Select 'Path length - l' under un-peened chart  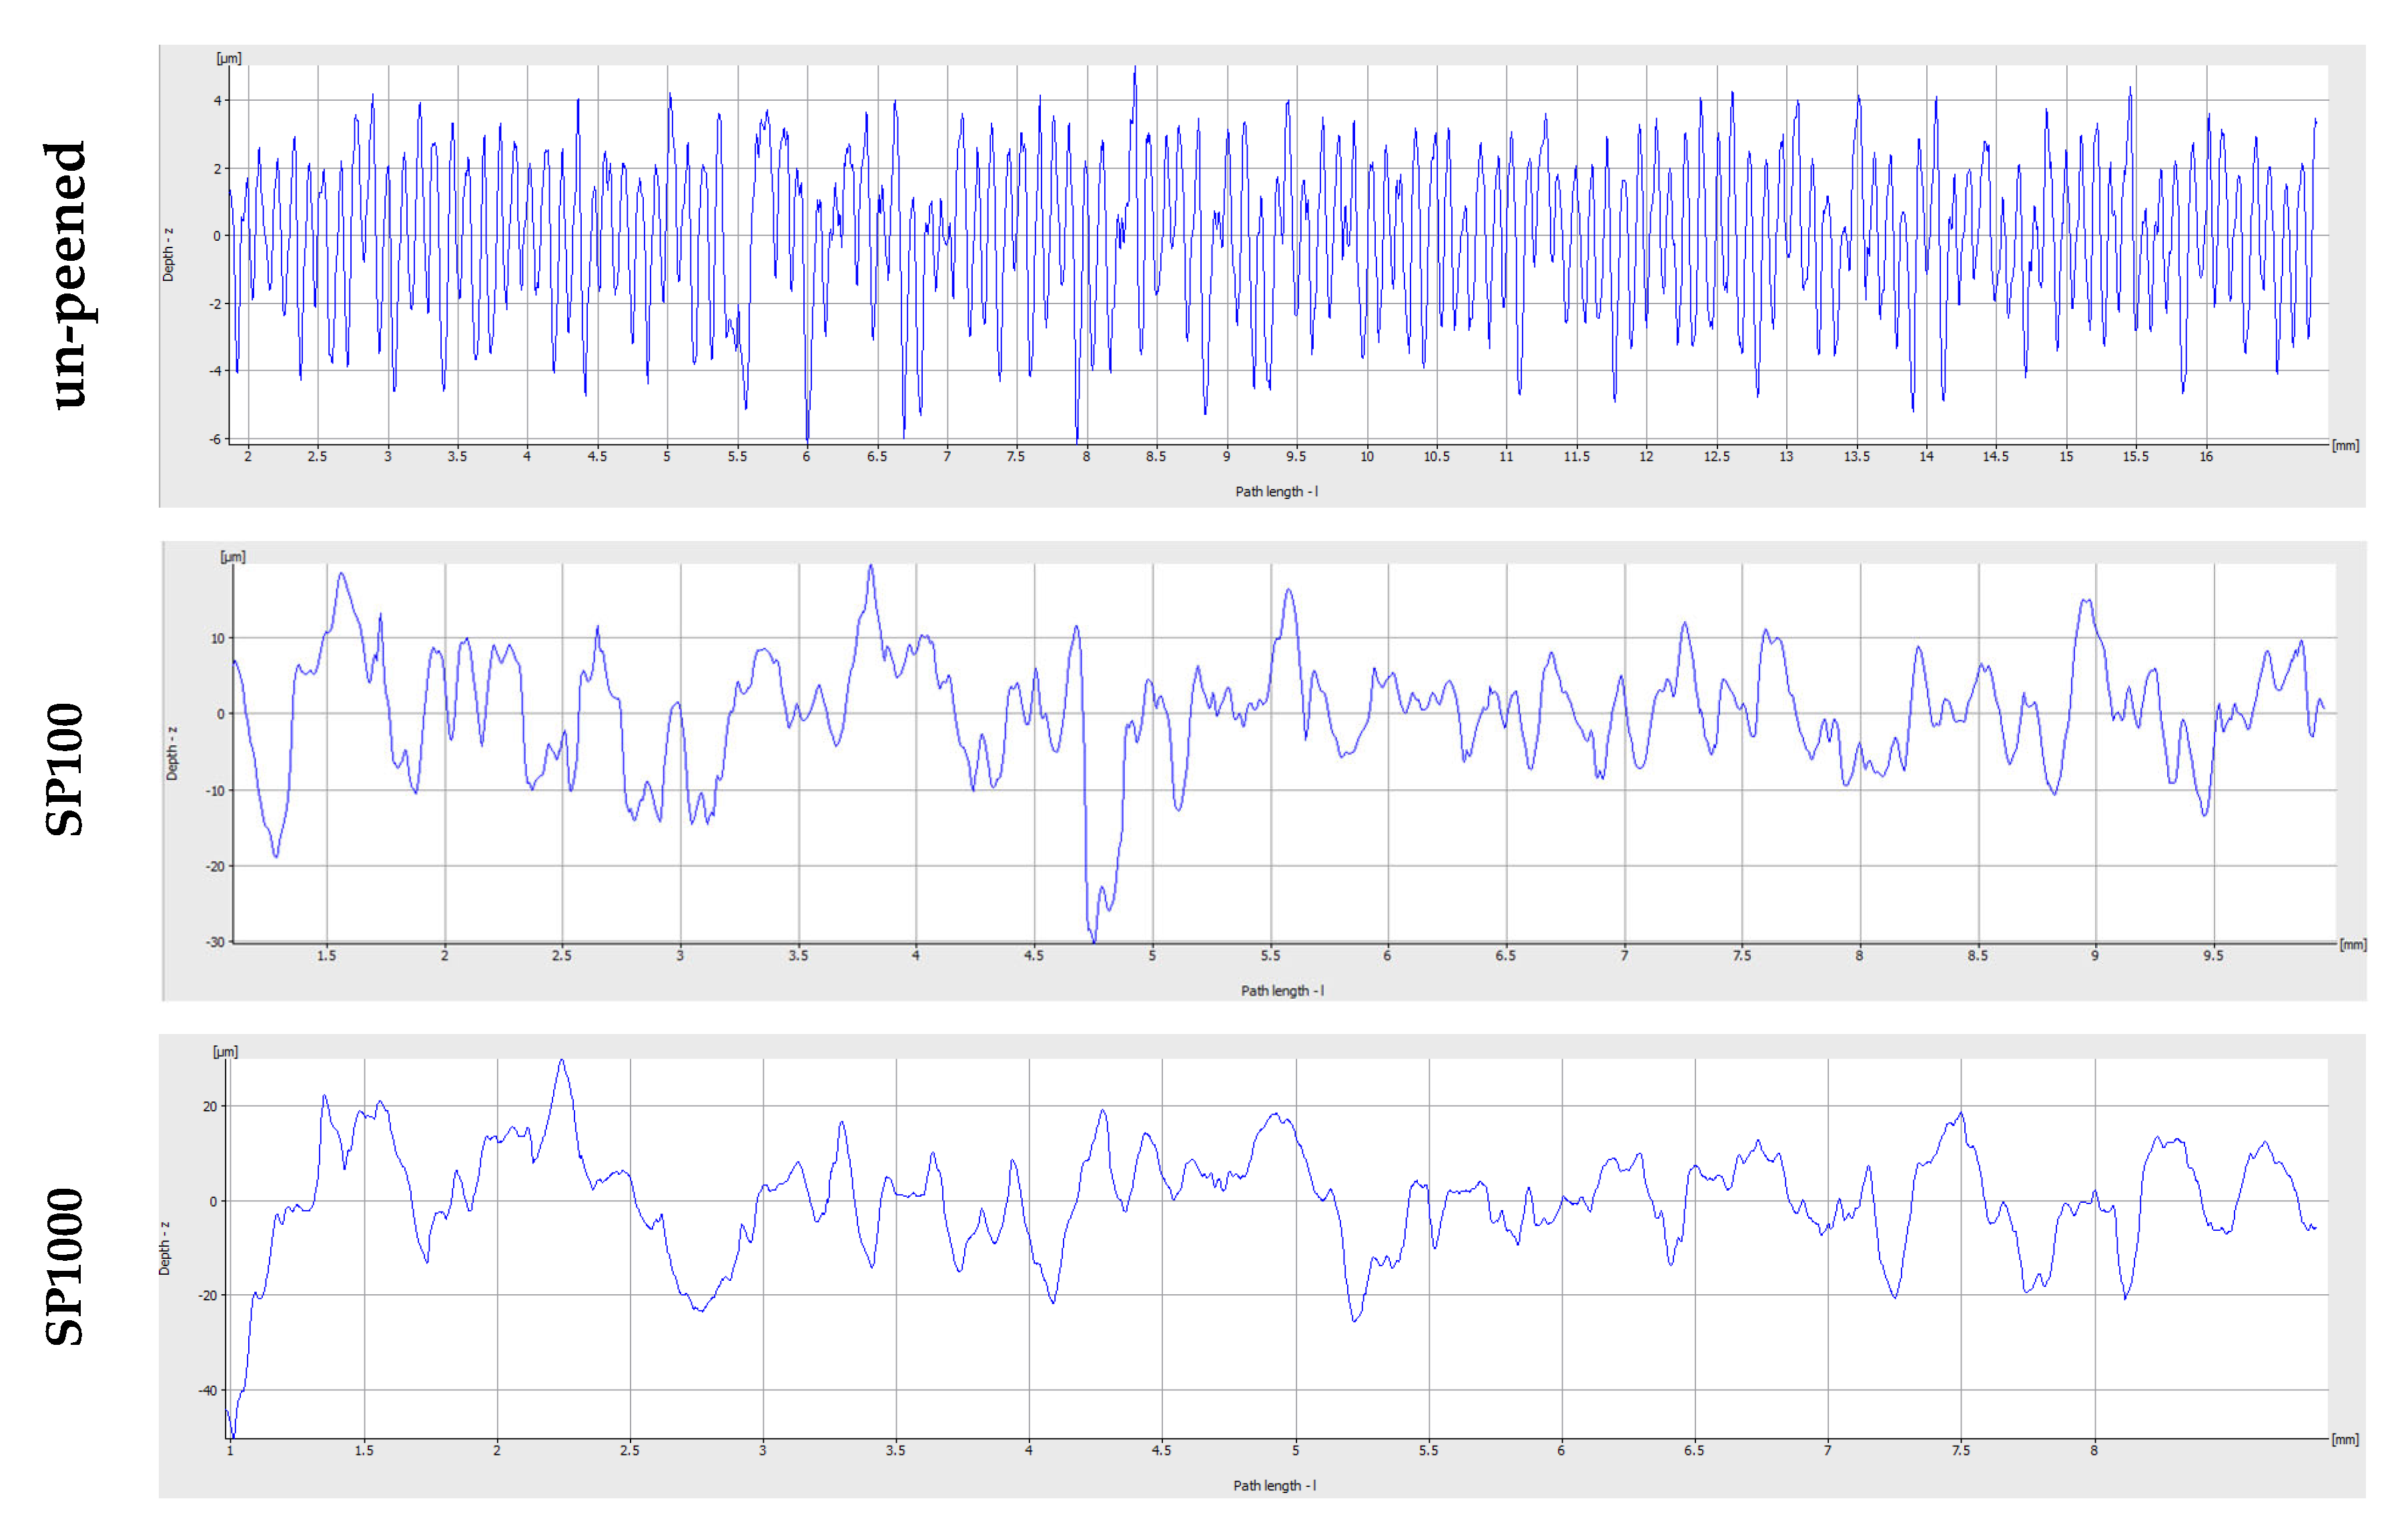1276,492
